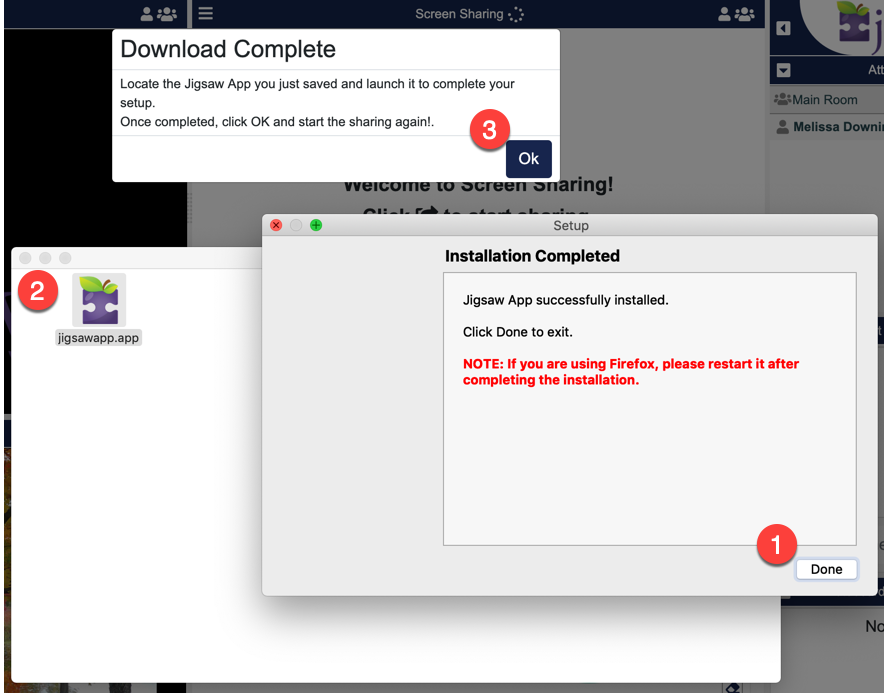Viewport: 884px width, 693px height.
Task: Close the Setup window with red button
Action: coord(277,226)
